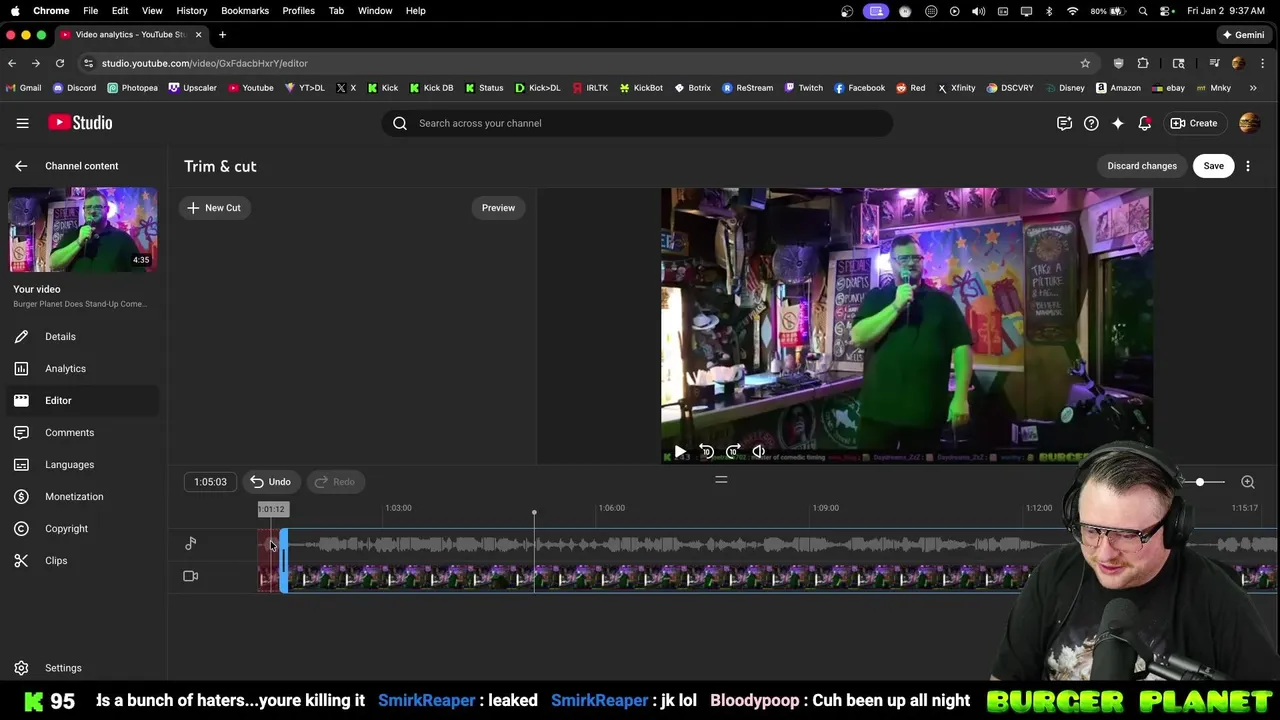Open the Apple menu
Viewport: 1280px width, 720px height.
pos(15,10)
